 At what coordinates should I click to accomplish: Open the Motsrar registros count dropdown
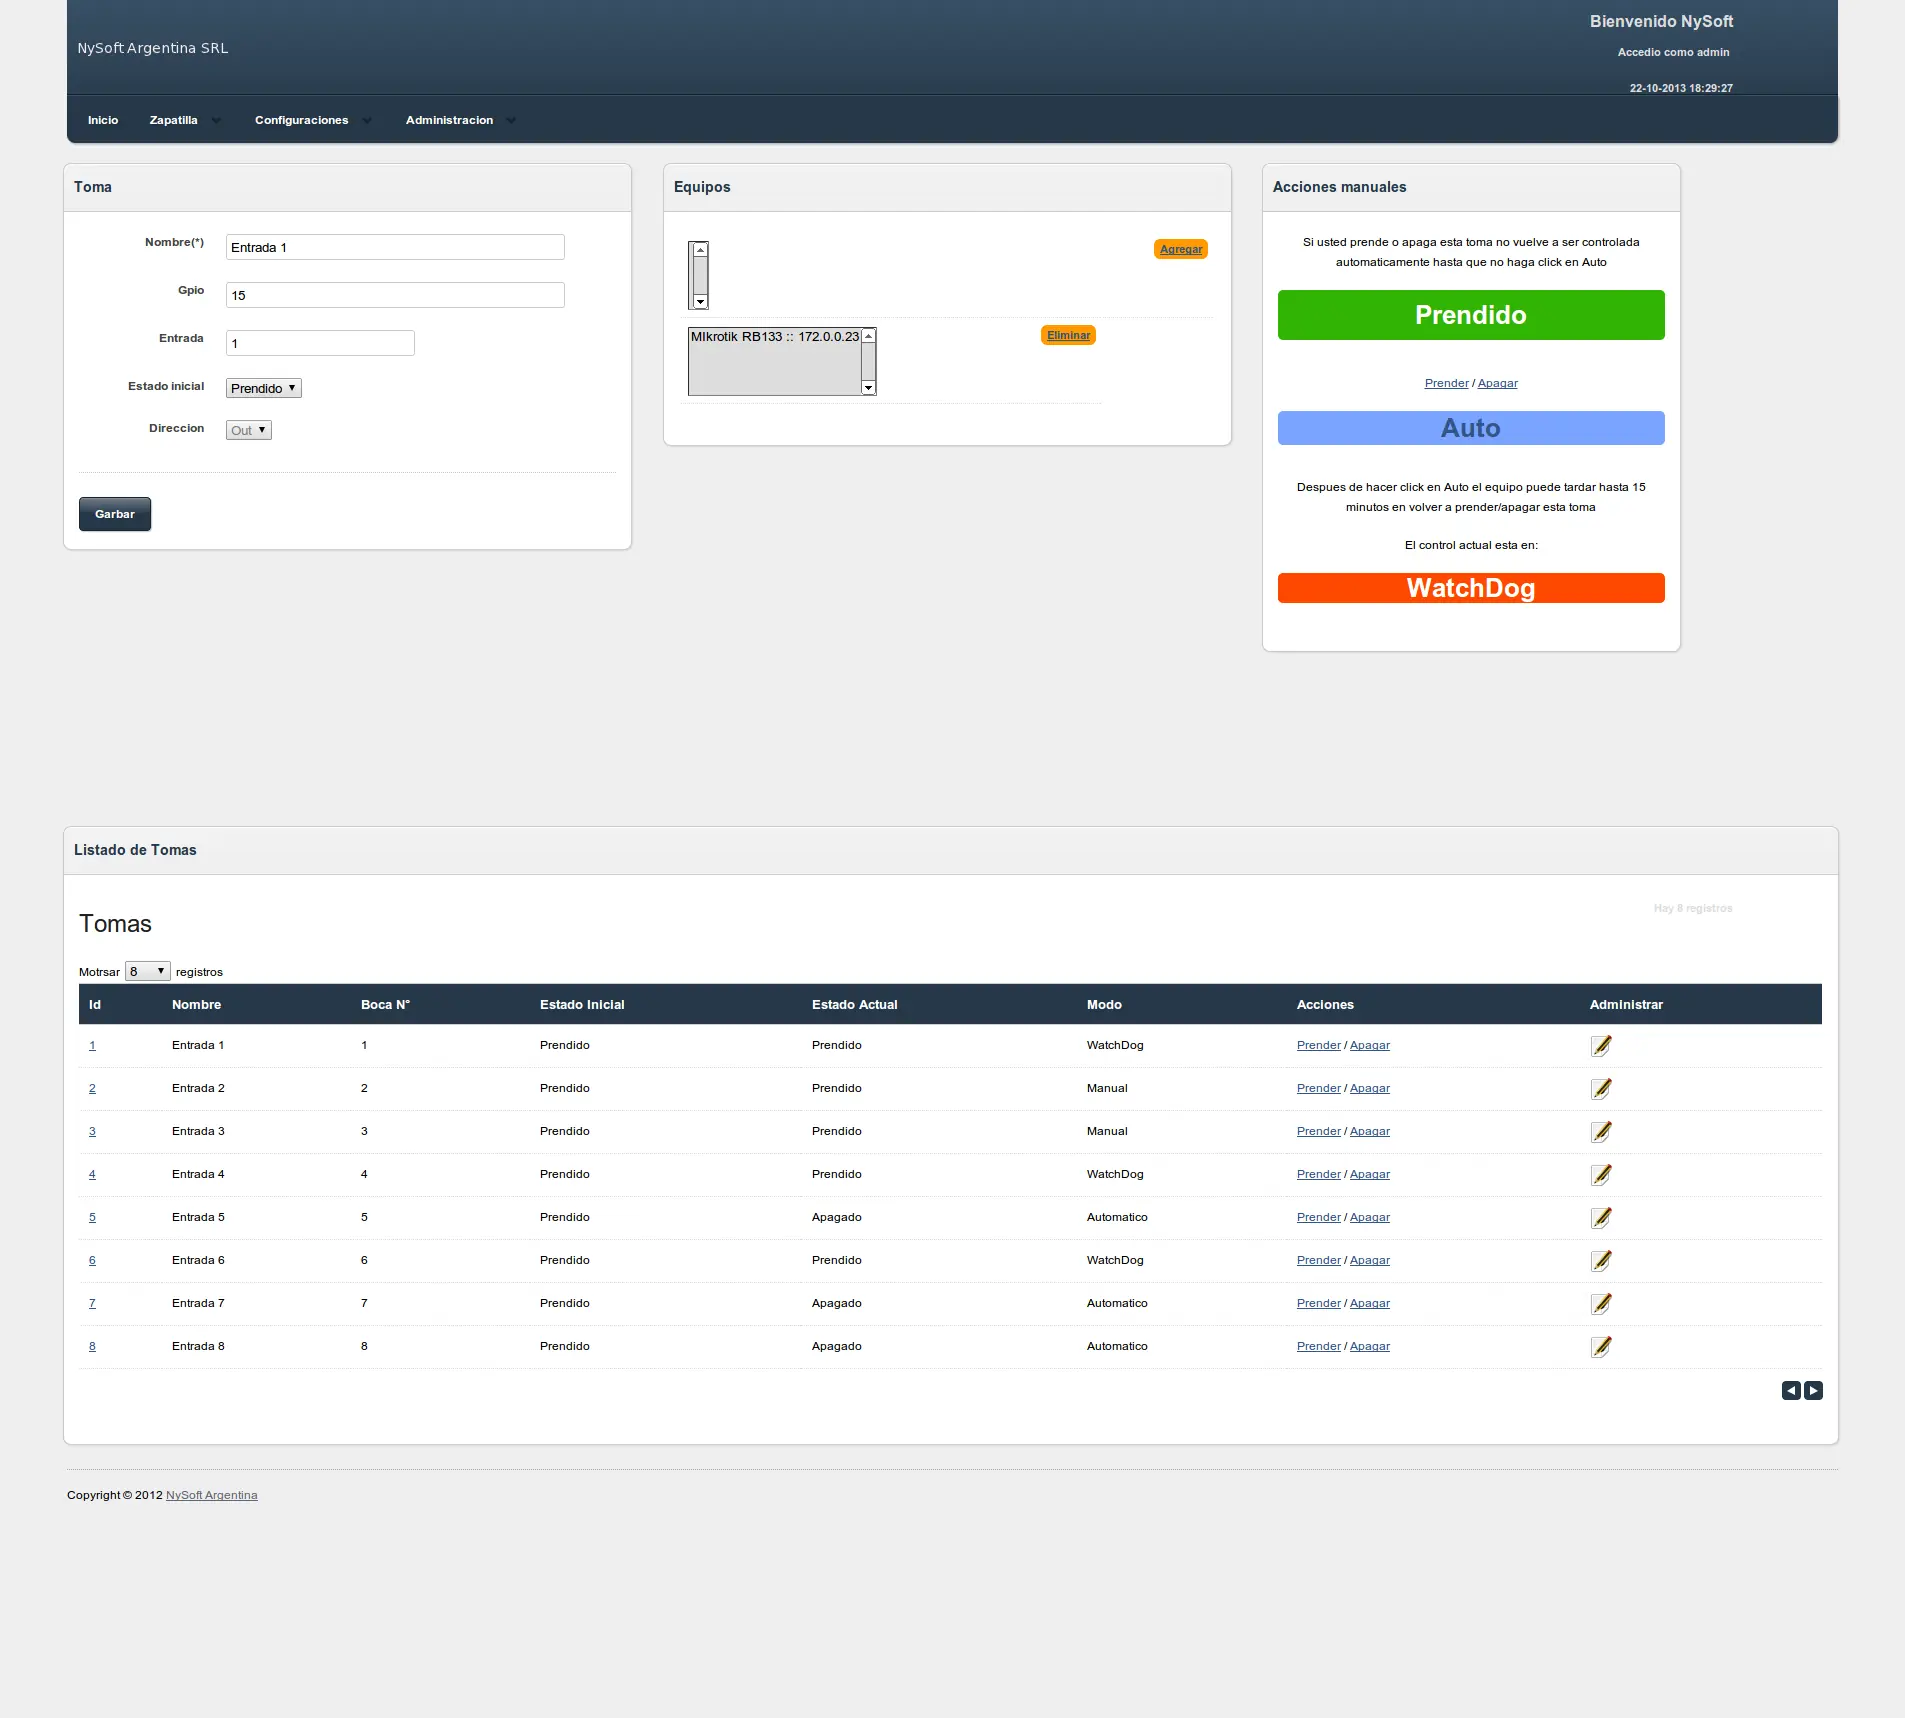[x=147, y=971]
